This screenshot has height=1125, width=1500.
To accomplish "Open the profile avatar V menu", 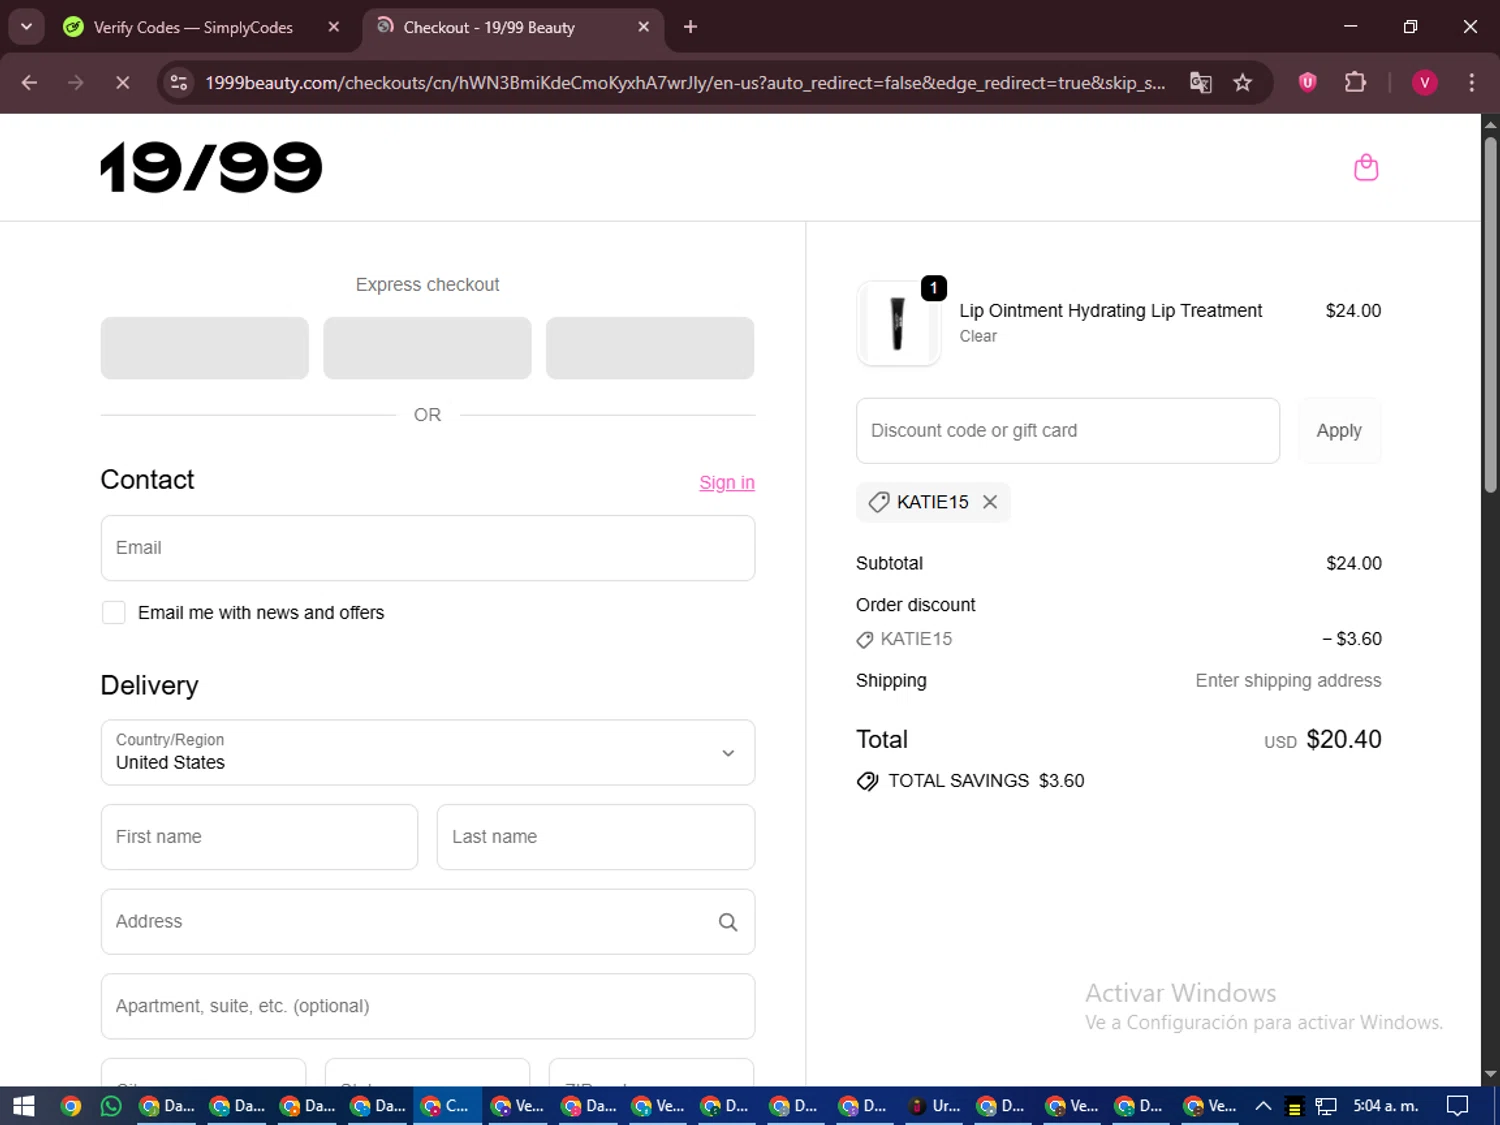I will pyautogui.click(x=1424, y=83).
